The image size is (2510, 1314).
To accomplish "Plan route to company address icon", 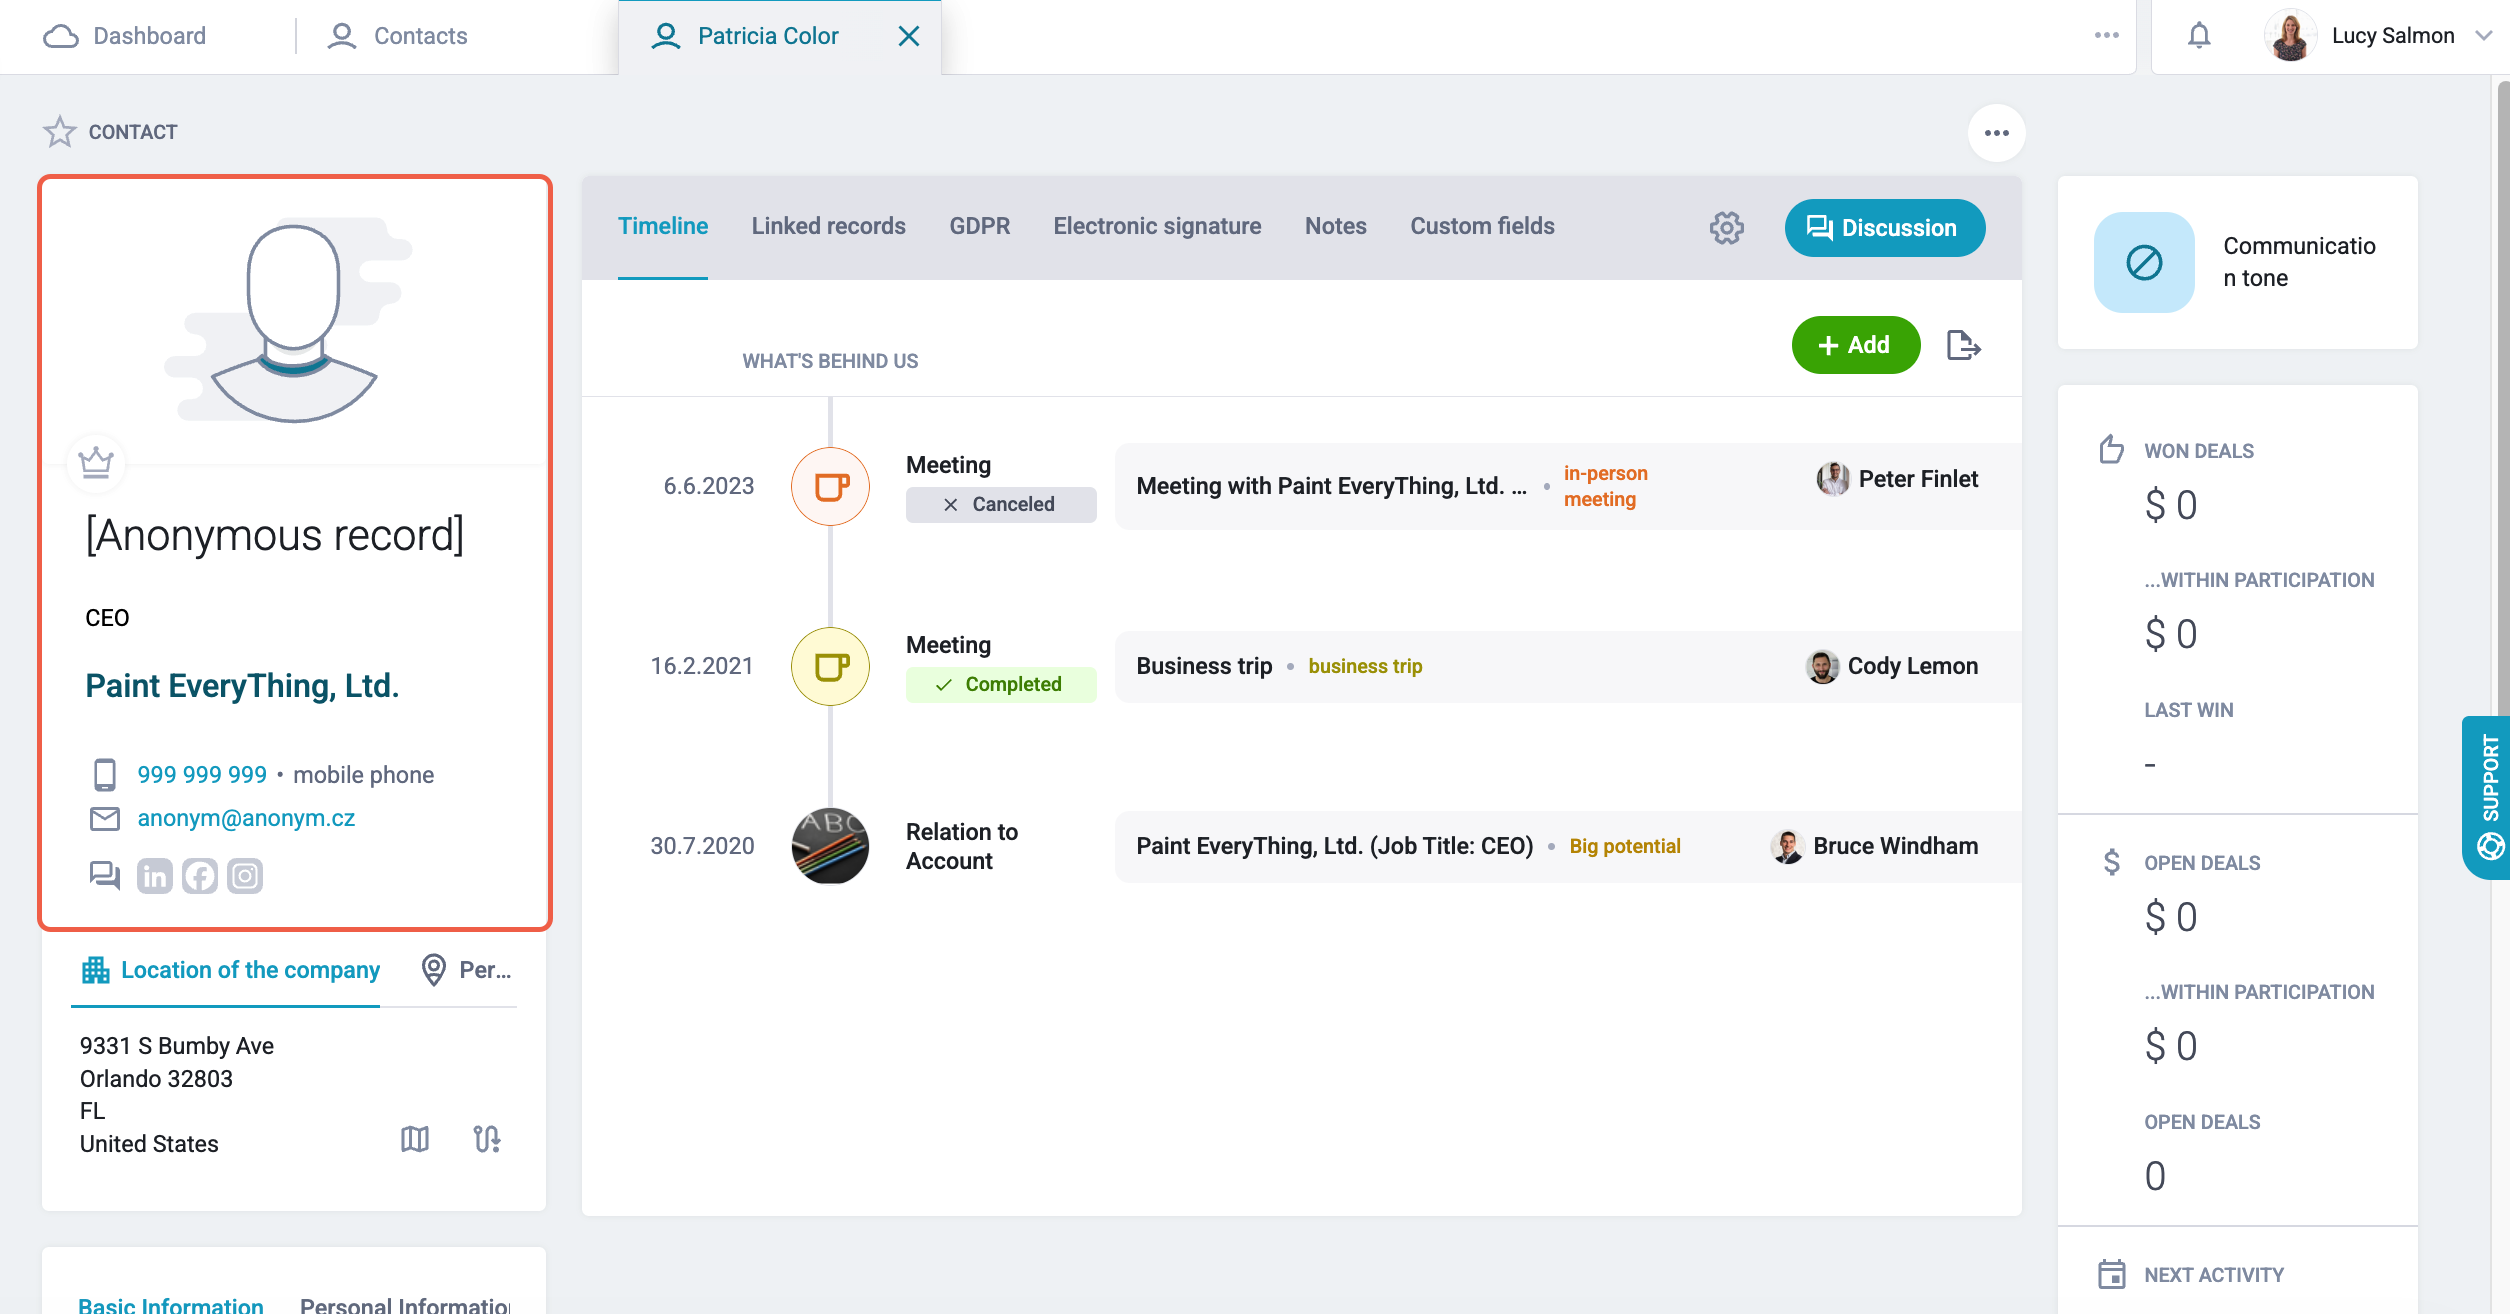I will pyautogui.click(x=487, y=1139).
